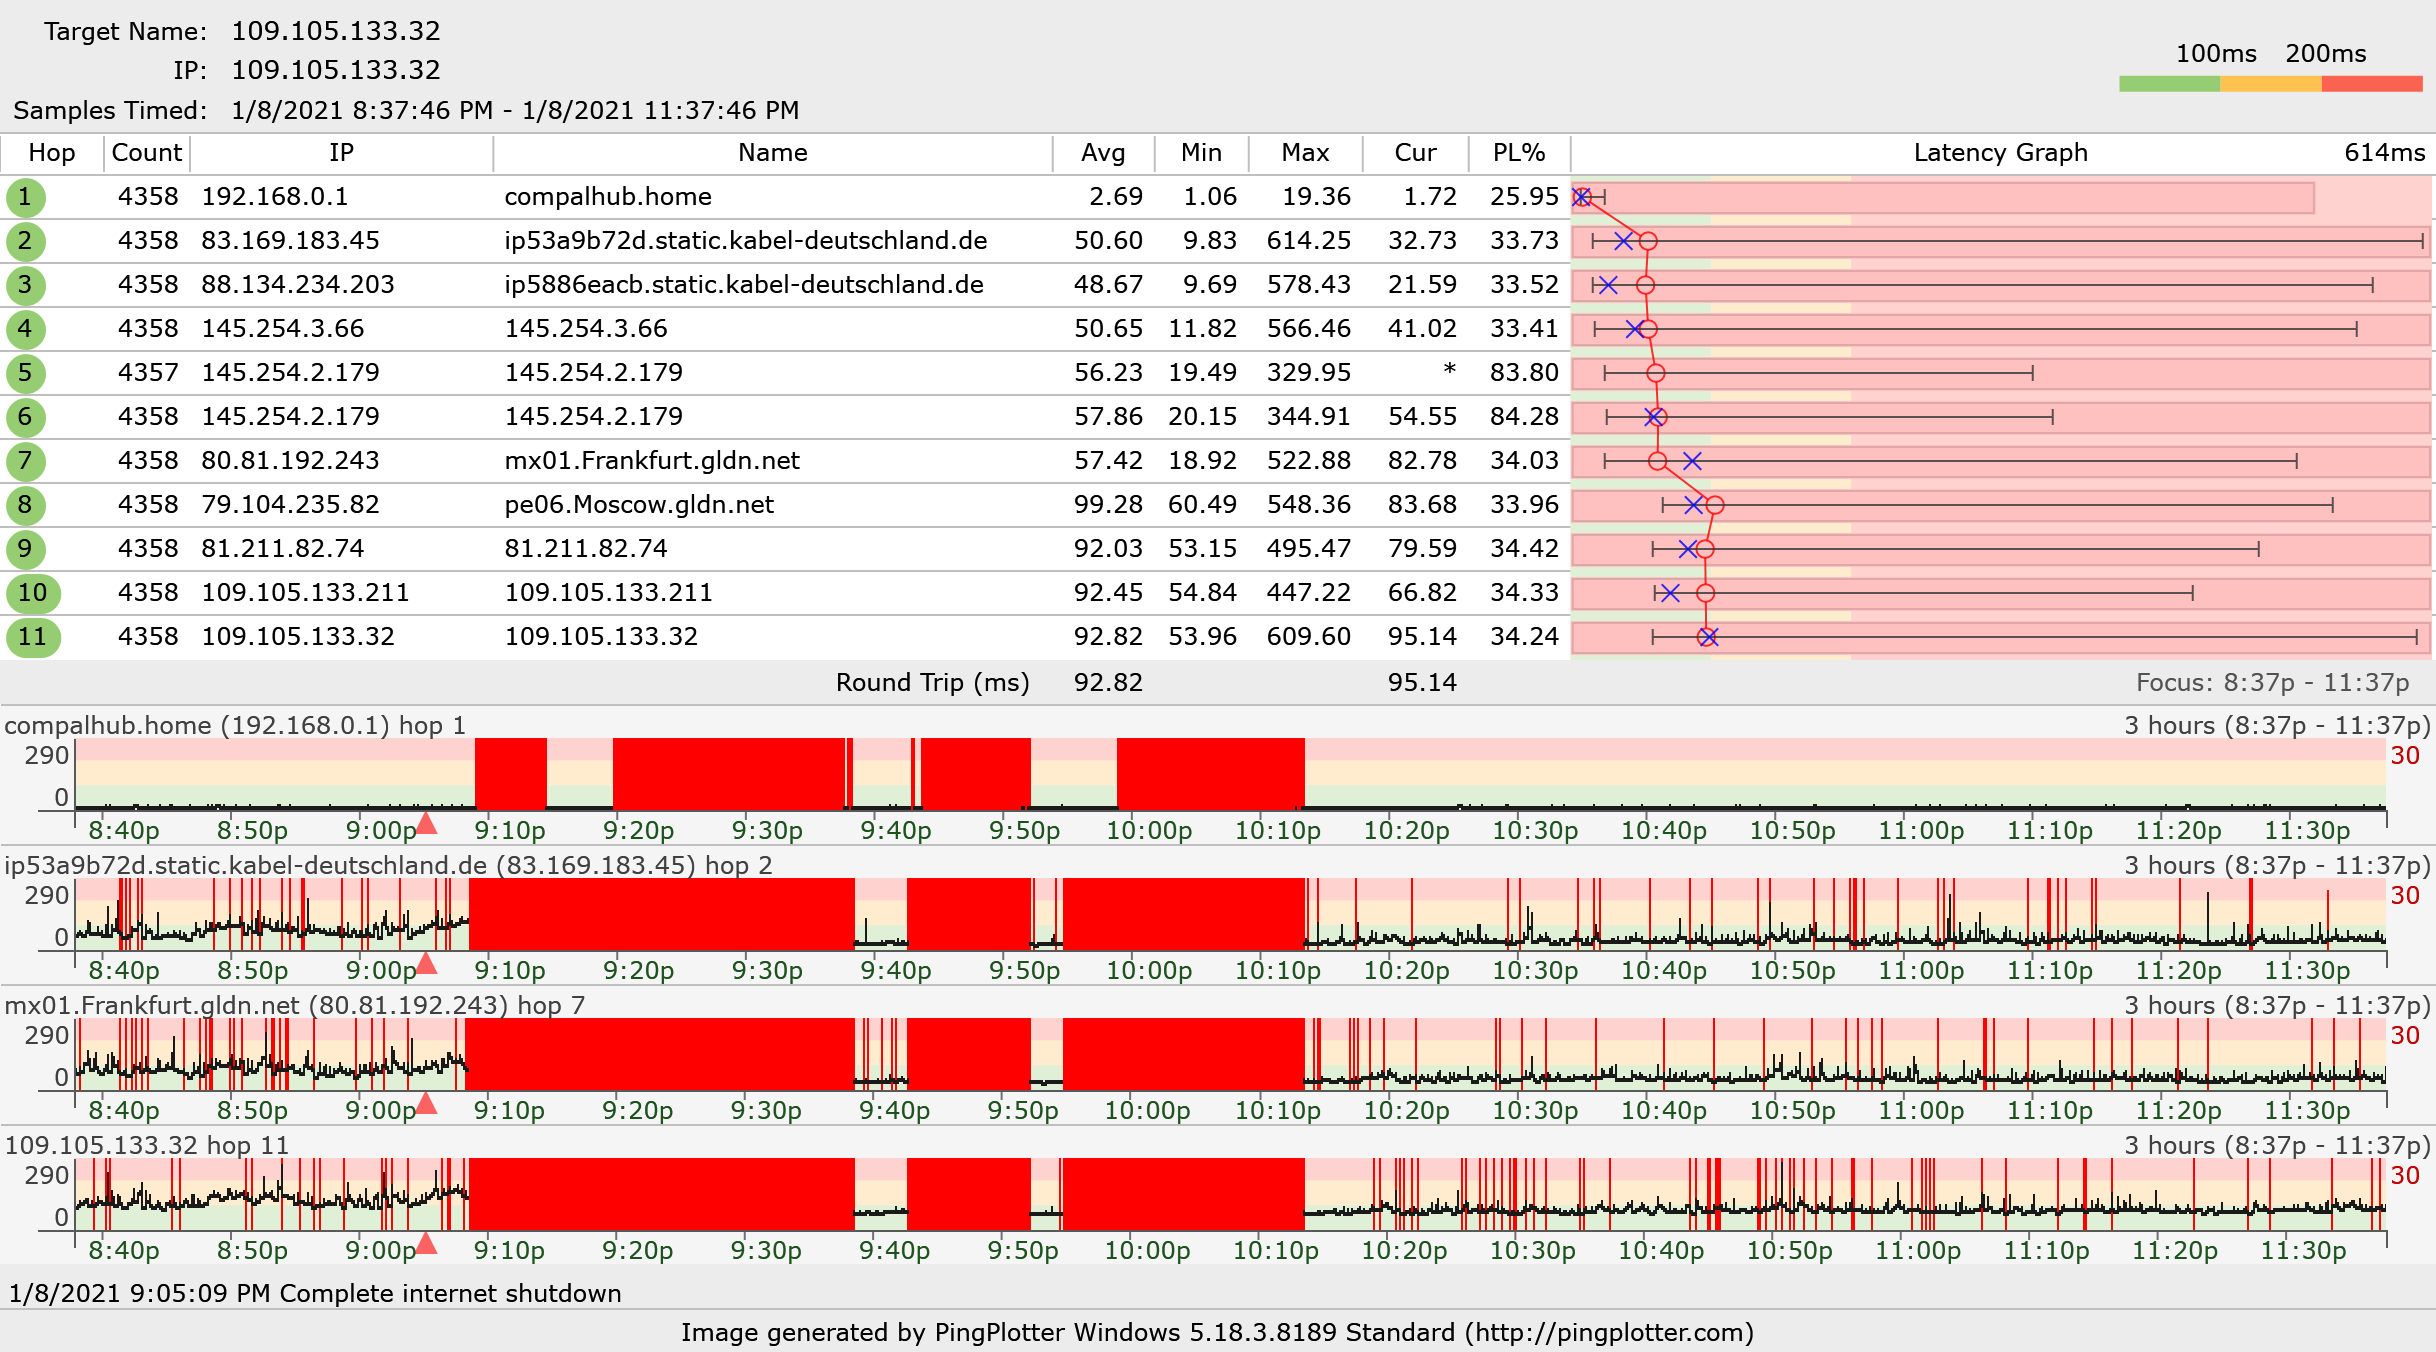This screenshot has height=1352, width=2436.
Task: Click the Latency Graph column header
Action: pyautogui.click(x=2000, y=153)
